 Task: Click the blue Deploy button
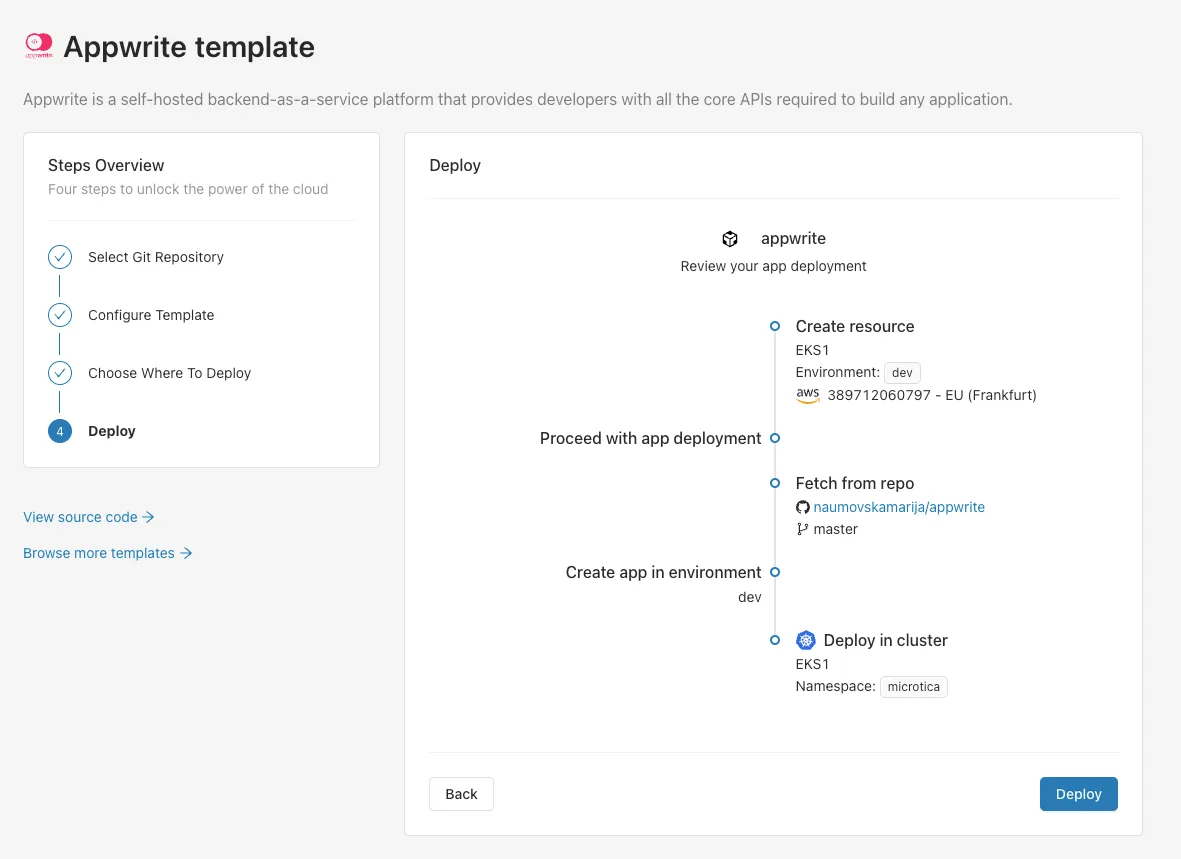point(1079,794)
